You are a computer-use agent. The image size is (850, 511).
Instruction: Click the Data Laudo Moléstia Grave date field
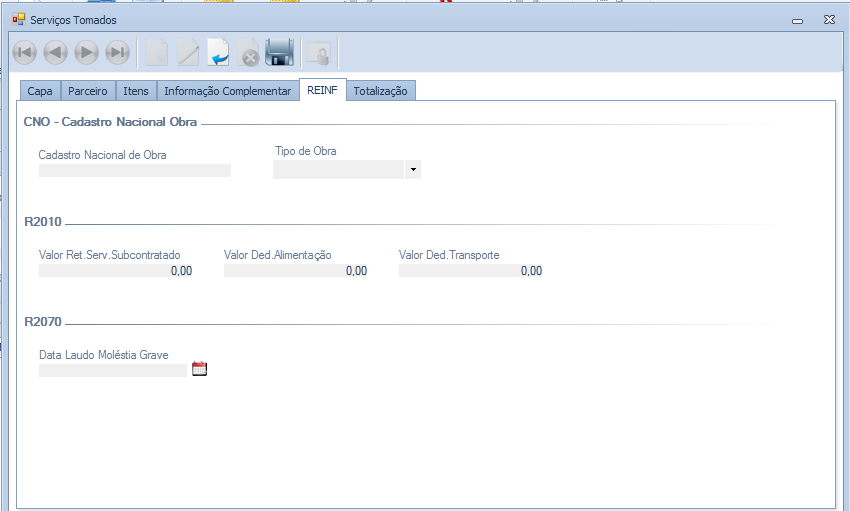click(113, 370)
